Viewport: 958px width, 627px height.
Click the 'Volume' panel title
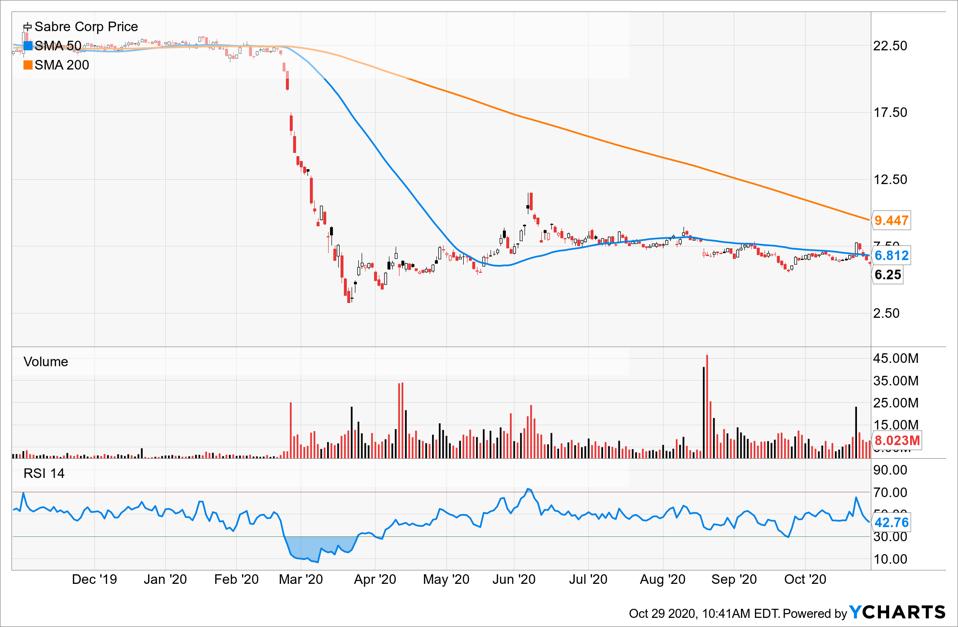click(46, 362)
